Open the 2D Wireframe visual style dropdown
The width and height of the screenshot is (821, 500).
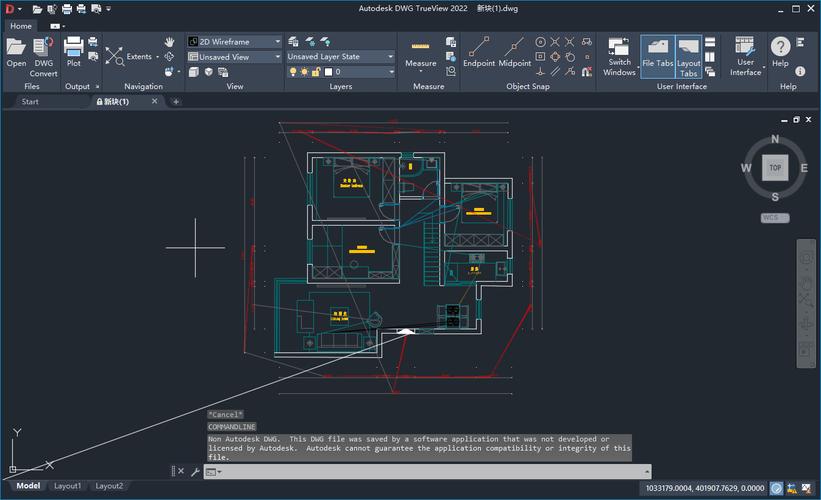278,41
